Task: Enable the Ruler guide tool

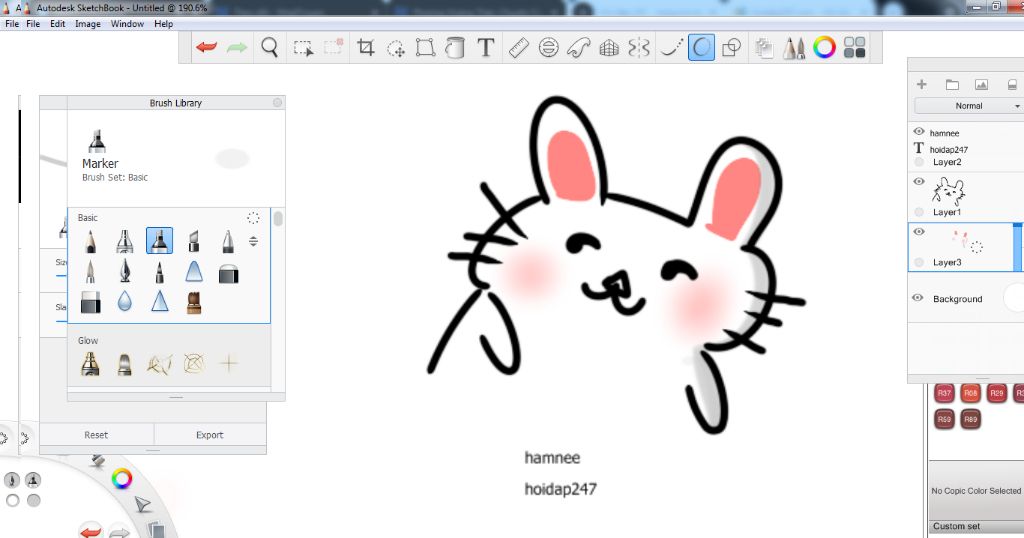Action: click(x=519, y=48)
